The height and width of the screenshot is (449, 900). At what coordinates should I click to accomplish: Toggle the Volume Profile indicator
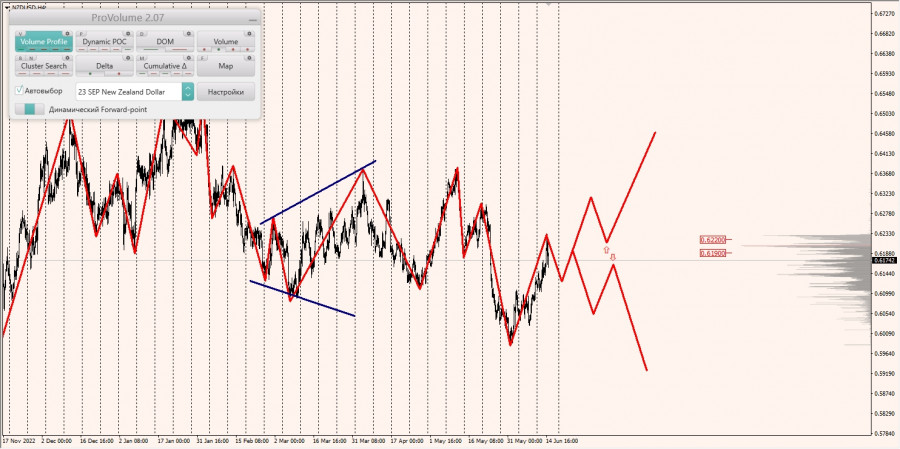pos(44,42)
